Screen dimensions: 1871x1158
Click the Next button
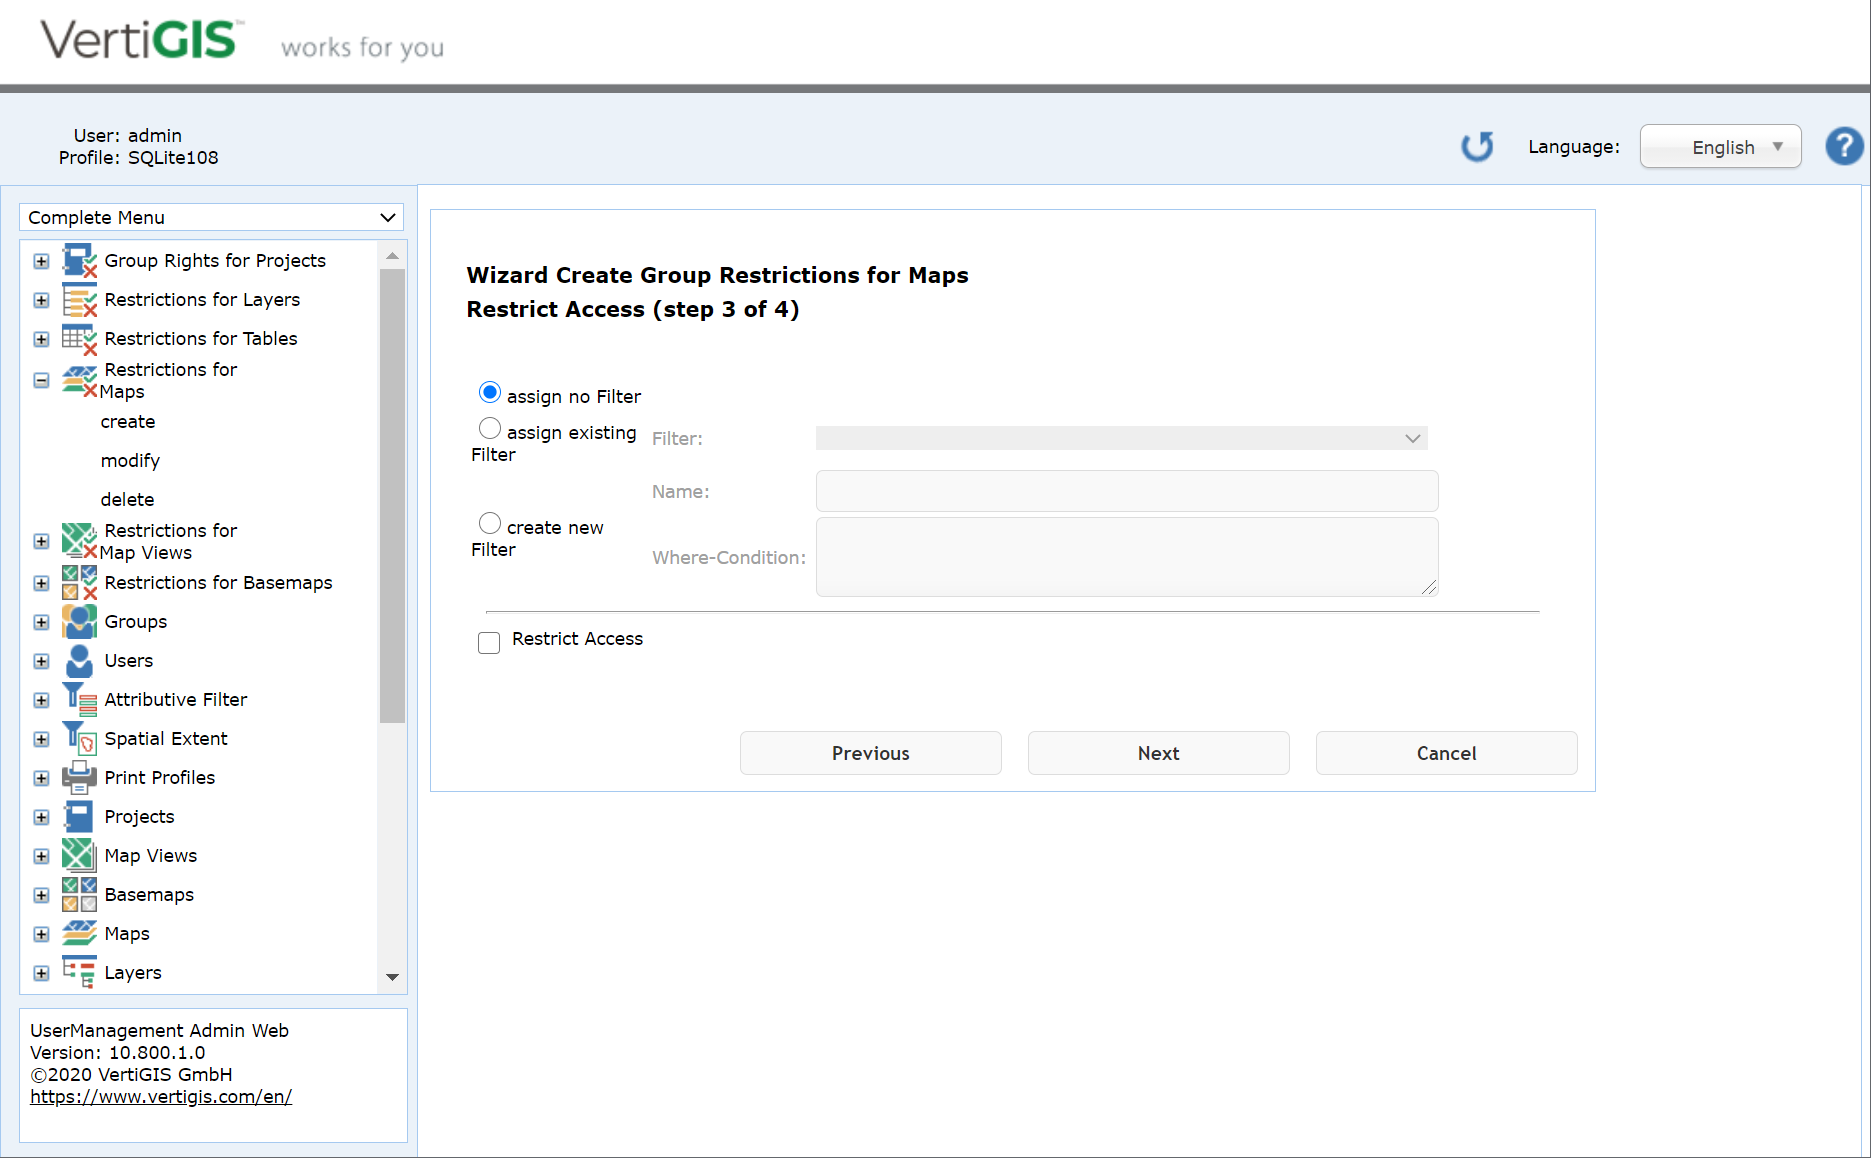(x=1157, y=753)
